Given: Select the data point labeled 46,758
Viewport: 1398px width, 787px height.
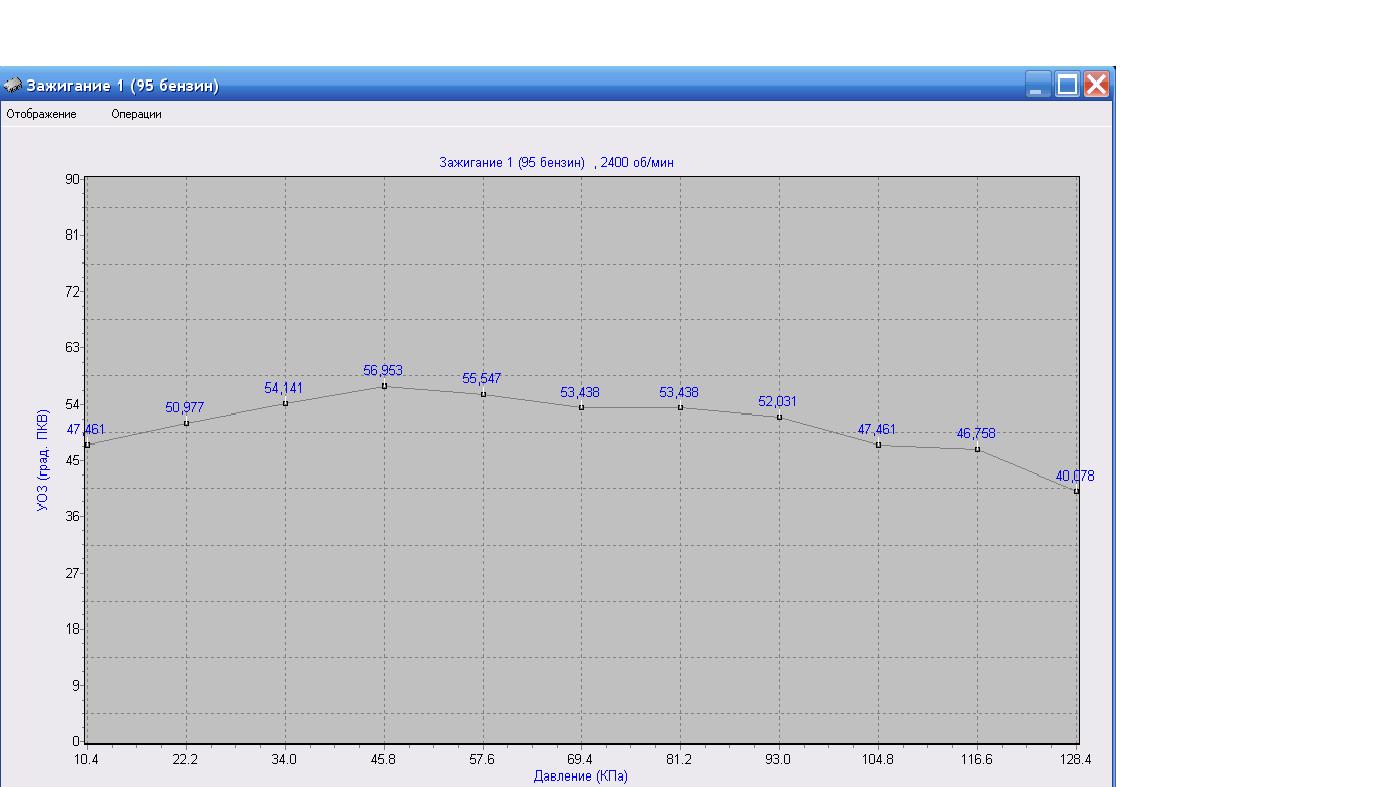Looking at the screenshot, I should point(977,449).
